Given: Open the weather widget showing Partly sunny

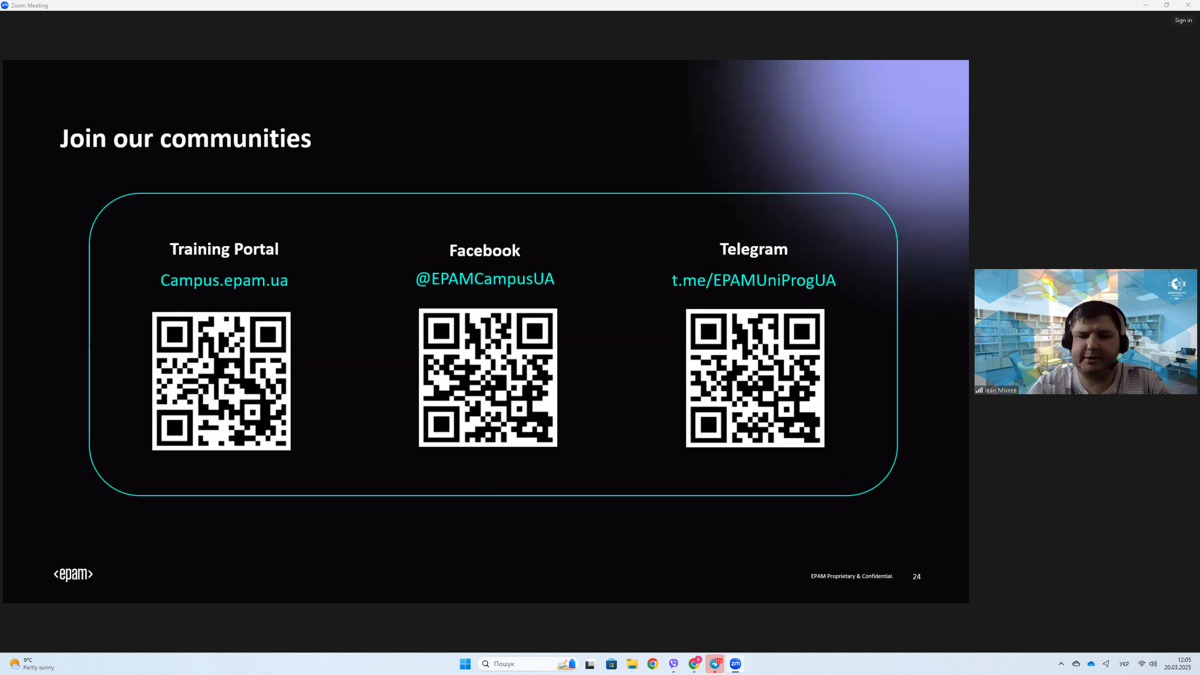Looking at the screenshot, I should (x=32, y=664).
